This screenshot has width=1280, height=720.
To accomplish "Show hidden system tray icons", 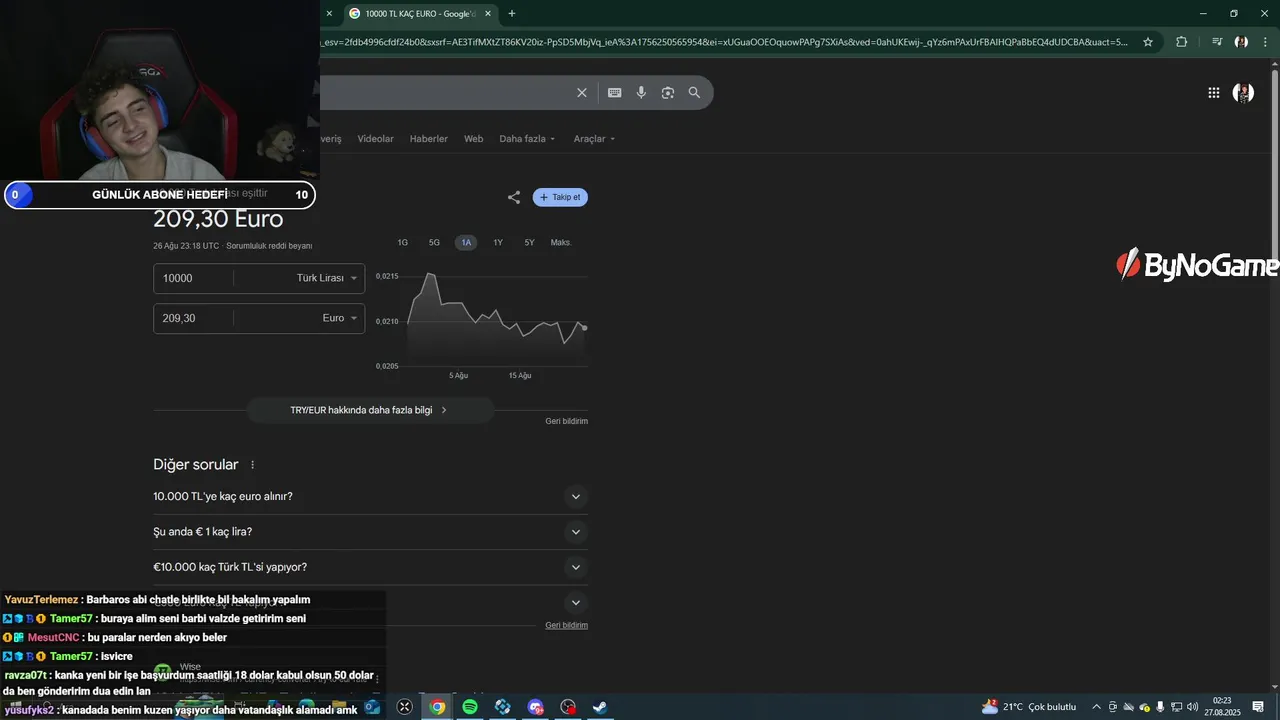I will coord(1096,707).
